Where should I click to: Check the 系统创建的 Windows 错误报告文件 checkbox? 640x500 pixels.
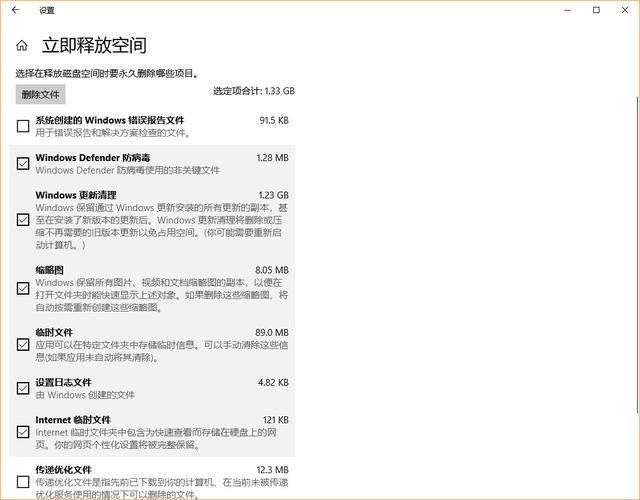pos(23,126)
